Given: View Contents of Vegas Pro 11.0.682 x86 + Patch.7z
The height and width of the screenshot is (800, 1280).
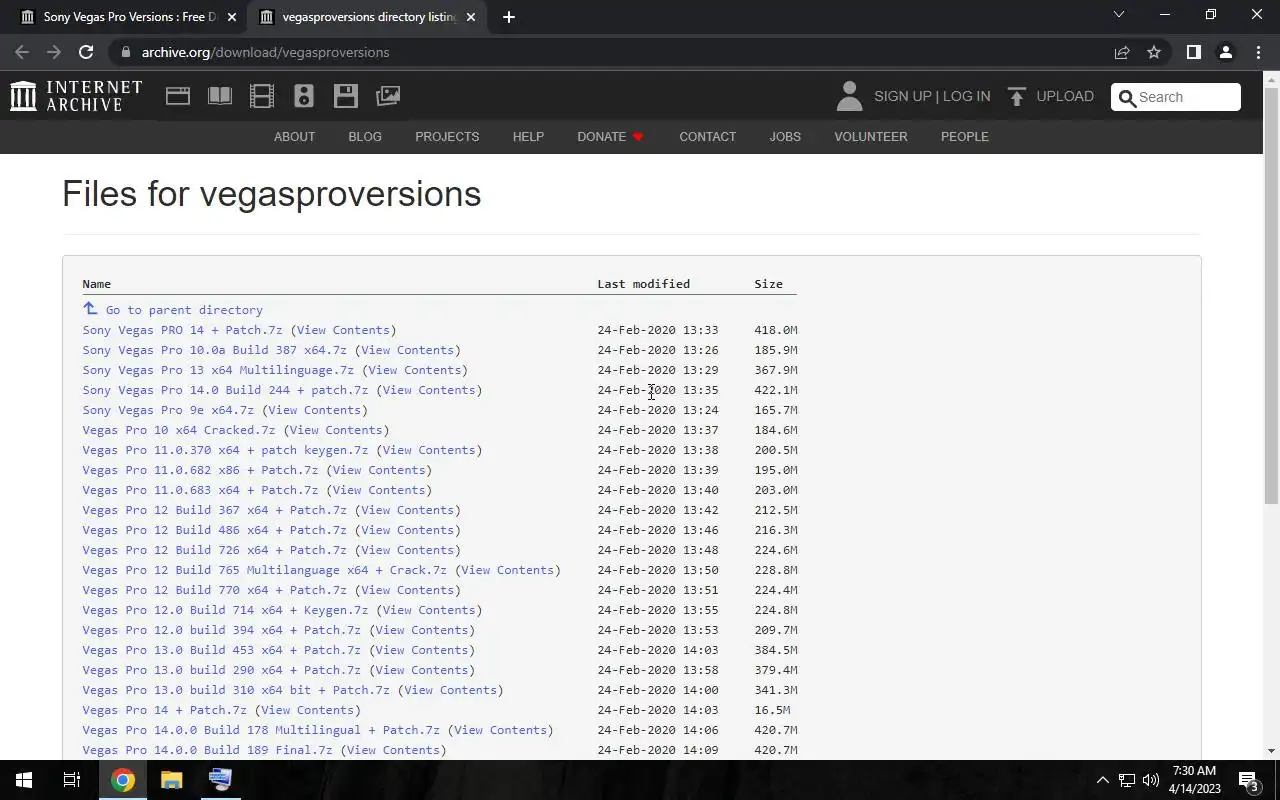Looking at the screenshot, I should tap(379, 470).
